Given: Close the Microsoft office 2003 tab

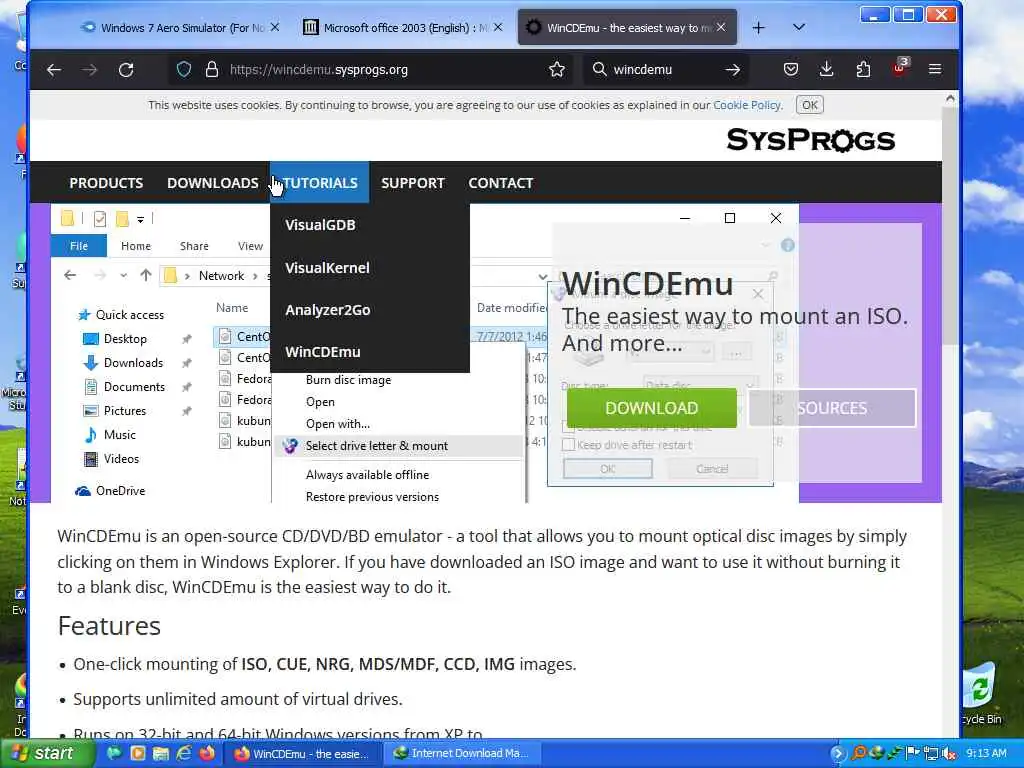Looking at the screenshot, I should point(498,27).
